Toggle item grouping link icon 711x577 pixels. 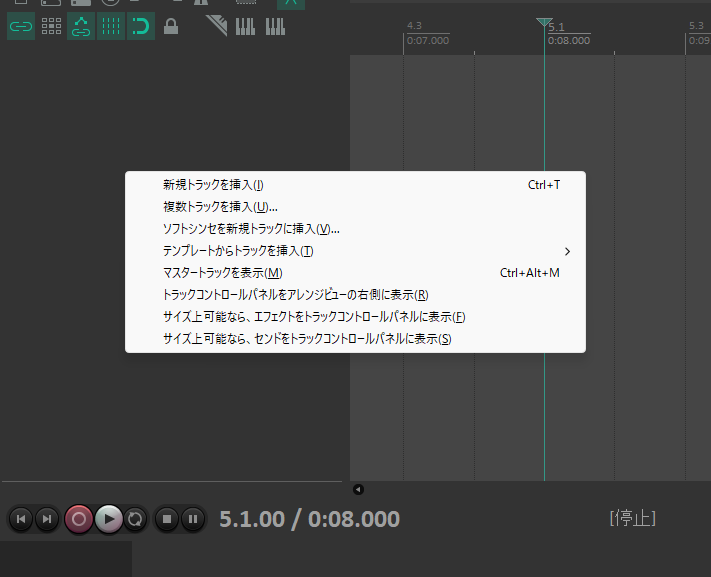click(x=21, y=26)
